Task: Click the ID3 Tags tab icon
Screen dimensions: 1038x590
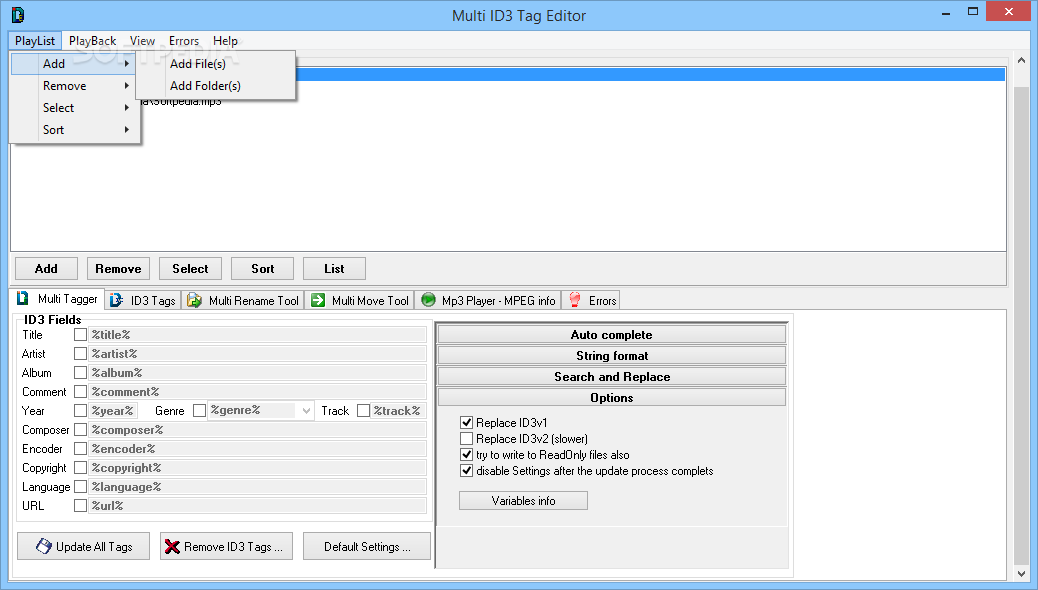Action: tap(117, 300)
